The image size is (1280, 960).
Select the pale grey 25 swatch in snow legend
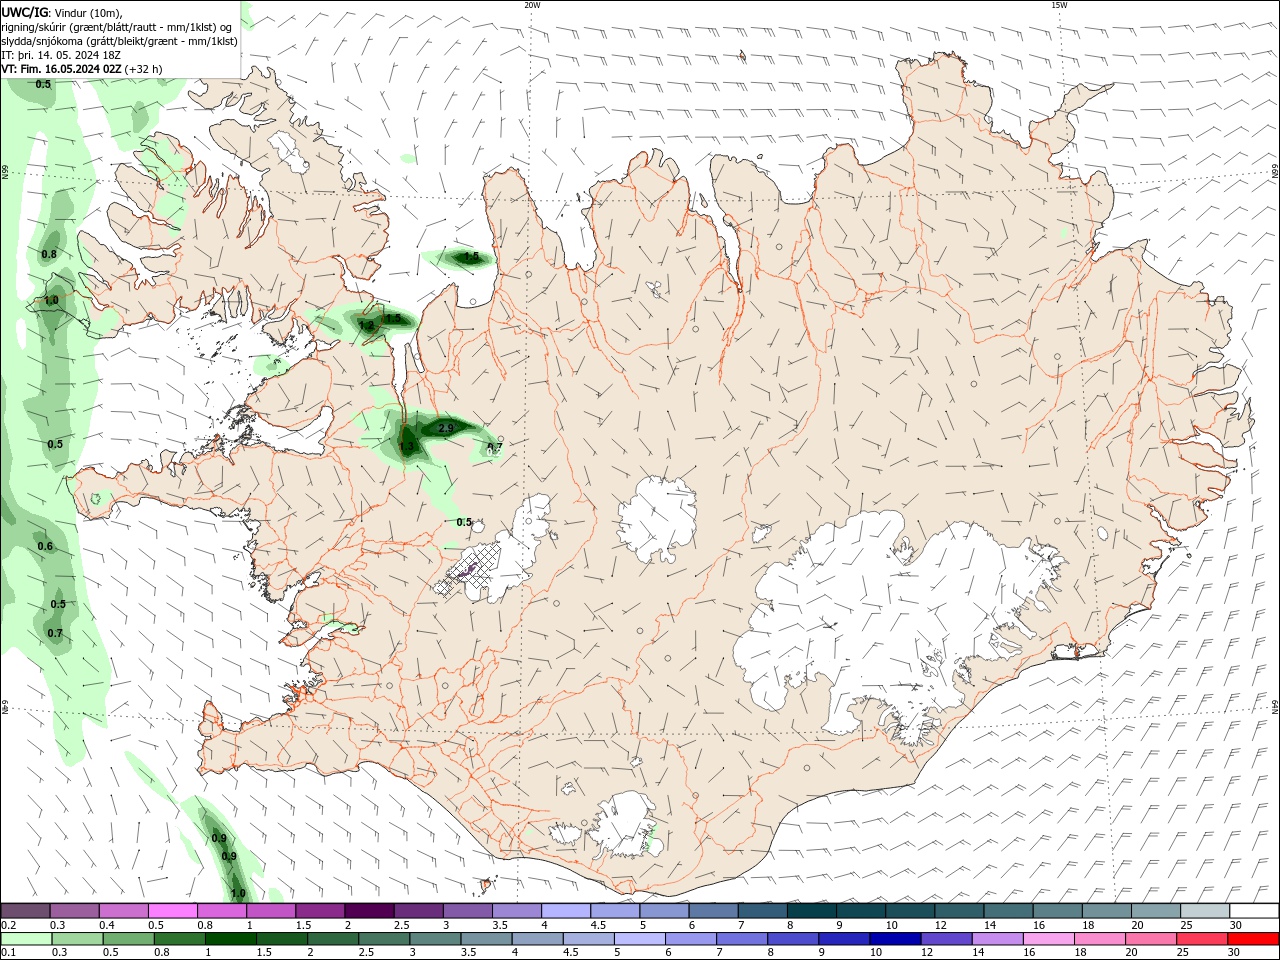coord(1205,910)
